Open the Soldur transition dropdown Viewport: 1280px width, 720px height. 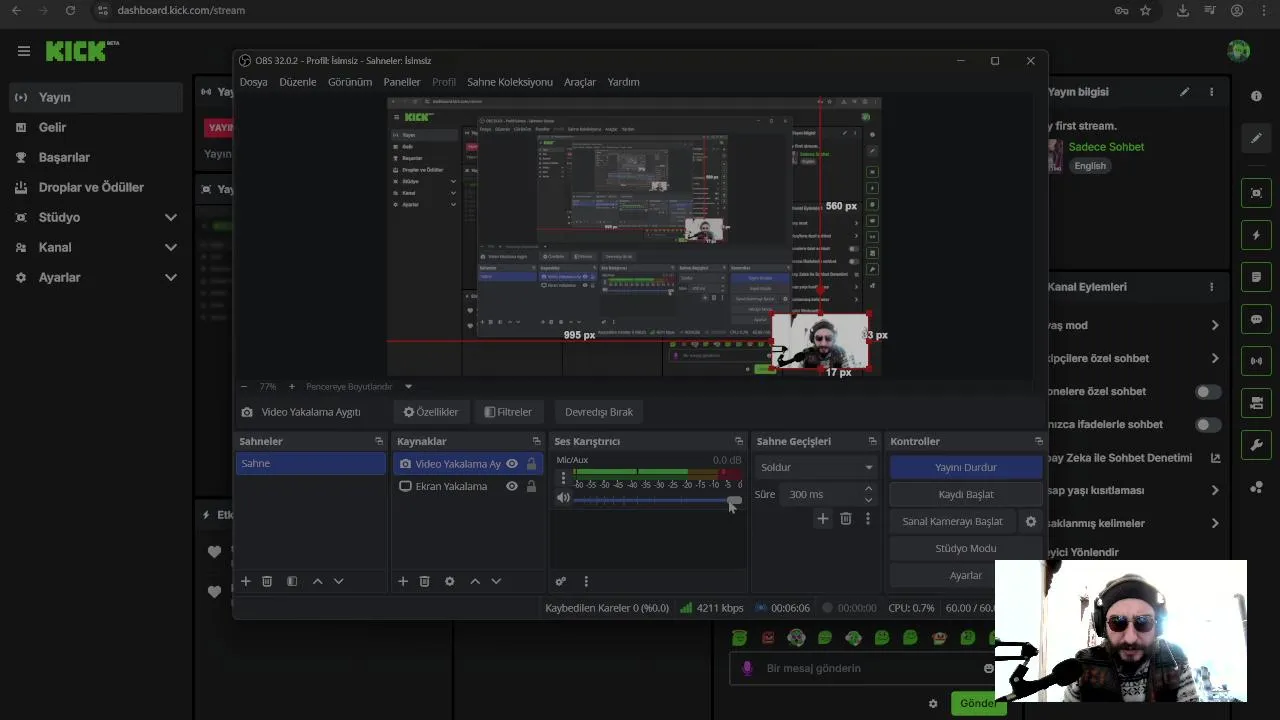pyautogui.click(x=816, y=467)
